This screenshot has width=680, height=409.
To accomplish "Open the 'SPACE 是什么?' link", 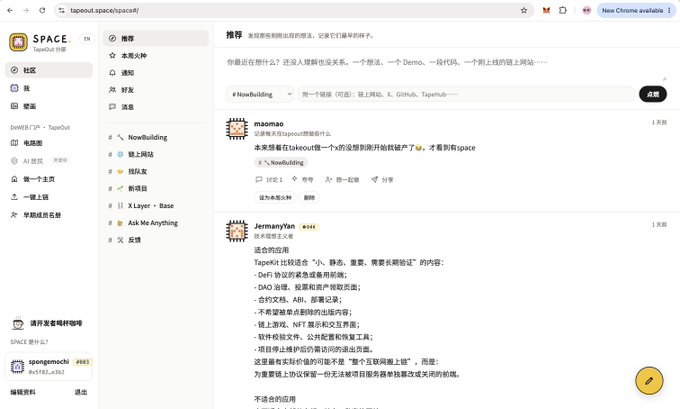I will coord(29,342).
